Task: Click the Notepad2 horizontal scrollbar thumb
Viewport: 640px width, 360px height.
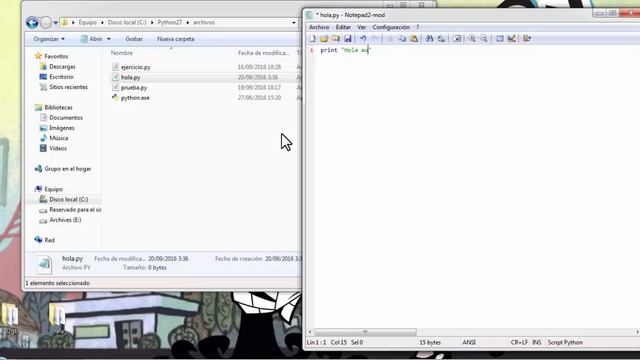Action: 365,332
